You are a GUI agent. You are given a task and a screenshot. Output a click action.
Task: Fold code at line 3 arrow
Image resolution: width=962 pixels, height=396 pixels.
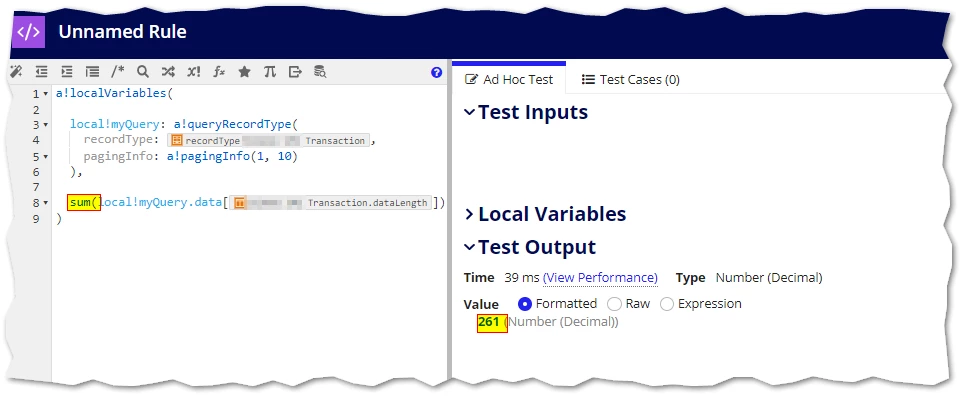(46, 125)
